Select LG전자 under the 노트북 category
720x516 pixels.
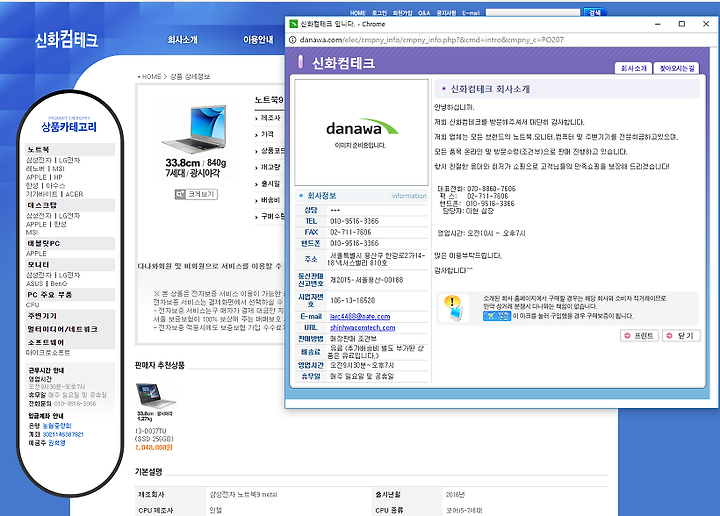(x=69, y=160)
